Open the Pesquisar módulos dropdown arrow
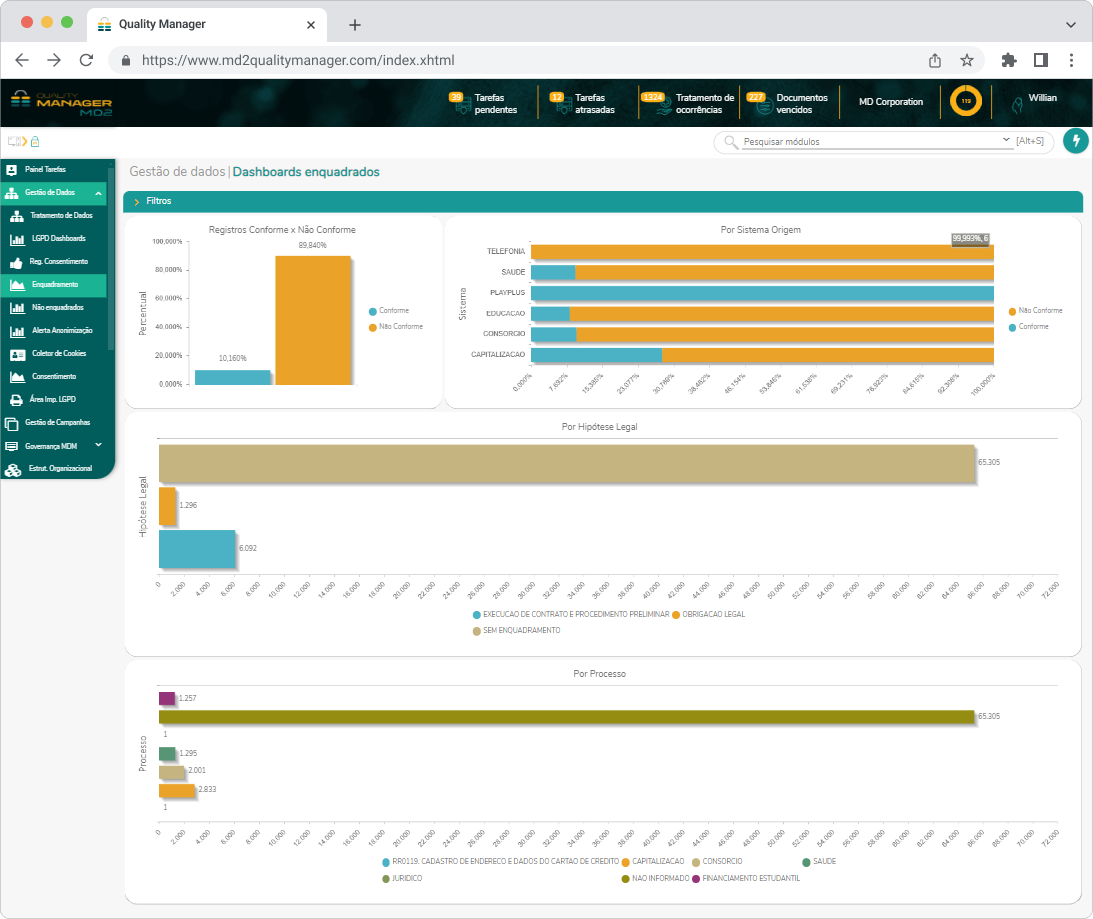The width and height of the screenshot is (1093, 919). [1005, 140]
